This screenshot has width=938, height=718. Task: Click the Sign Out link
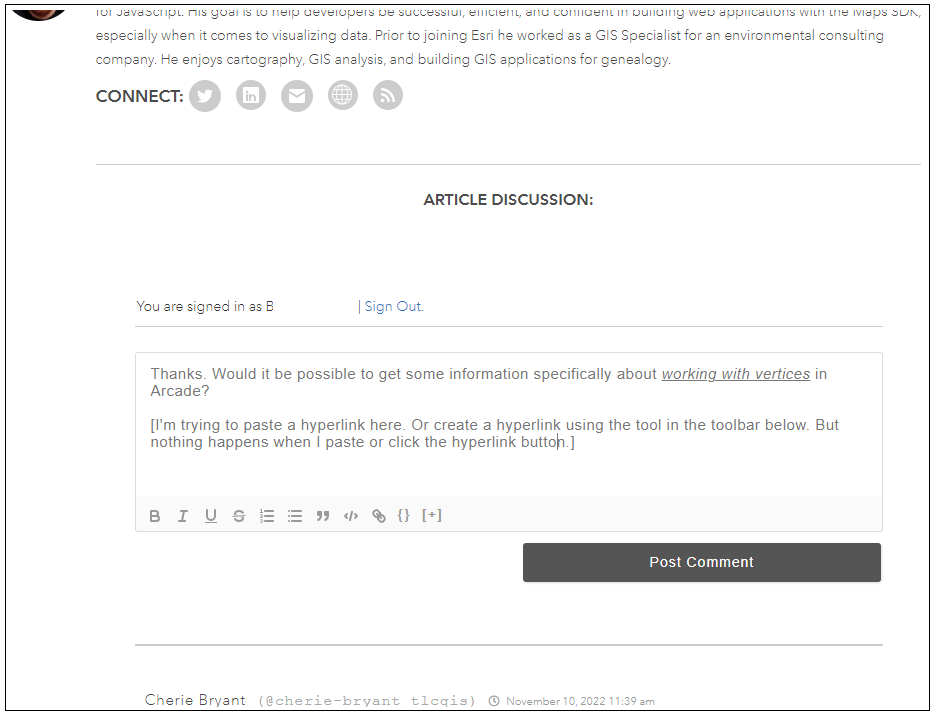[x=393, y=306]
